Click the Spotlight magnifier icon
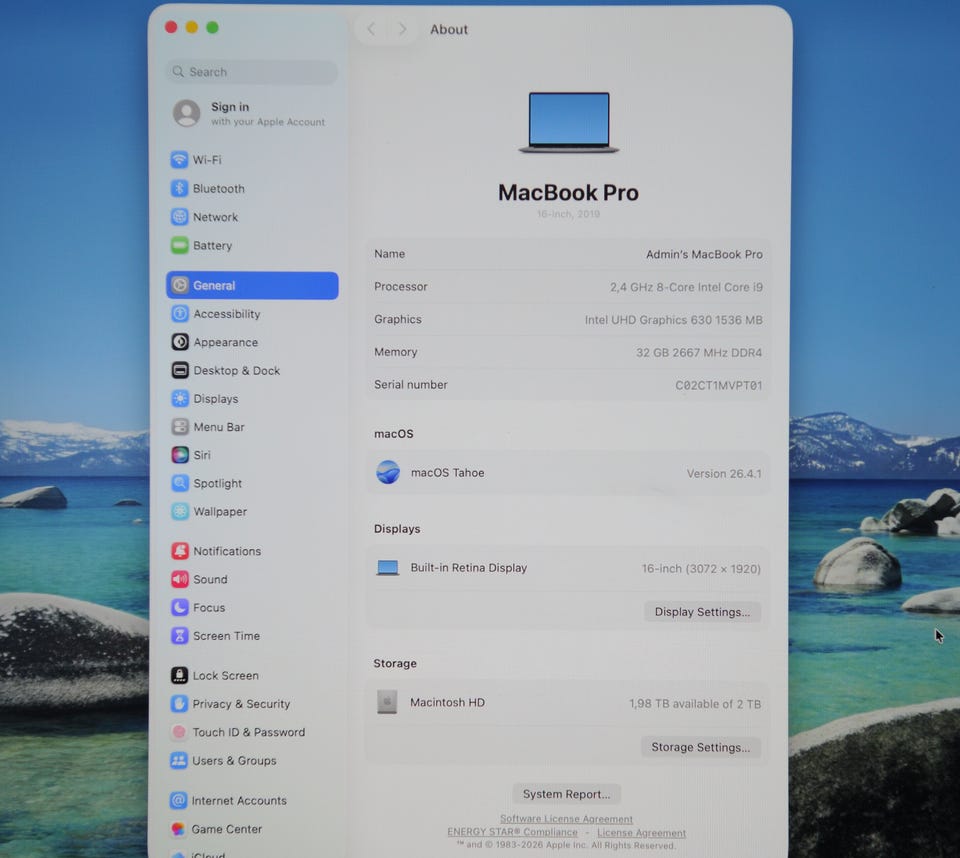 tap(180, 483)
